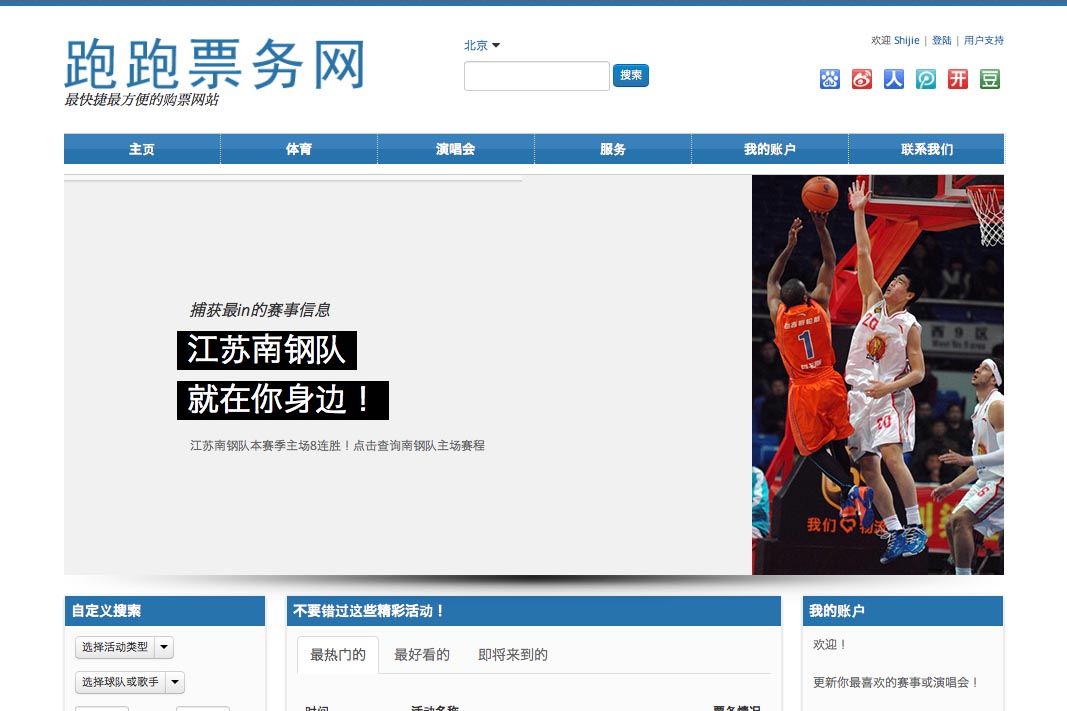Follow the 用户支持 link

[984, 41]
